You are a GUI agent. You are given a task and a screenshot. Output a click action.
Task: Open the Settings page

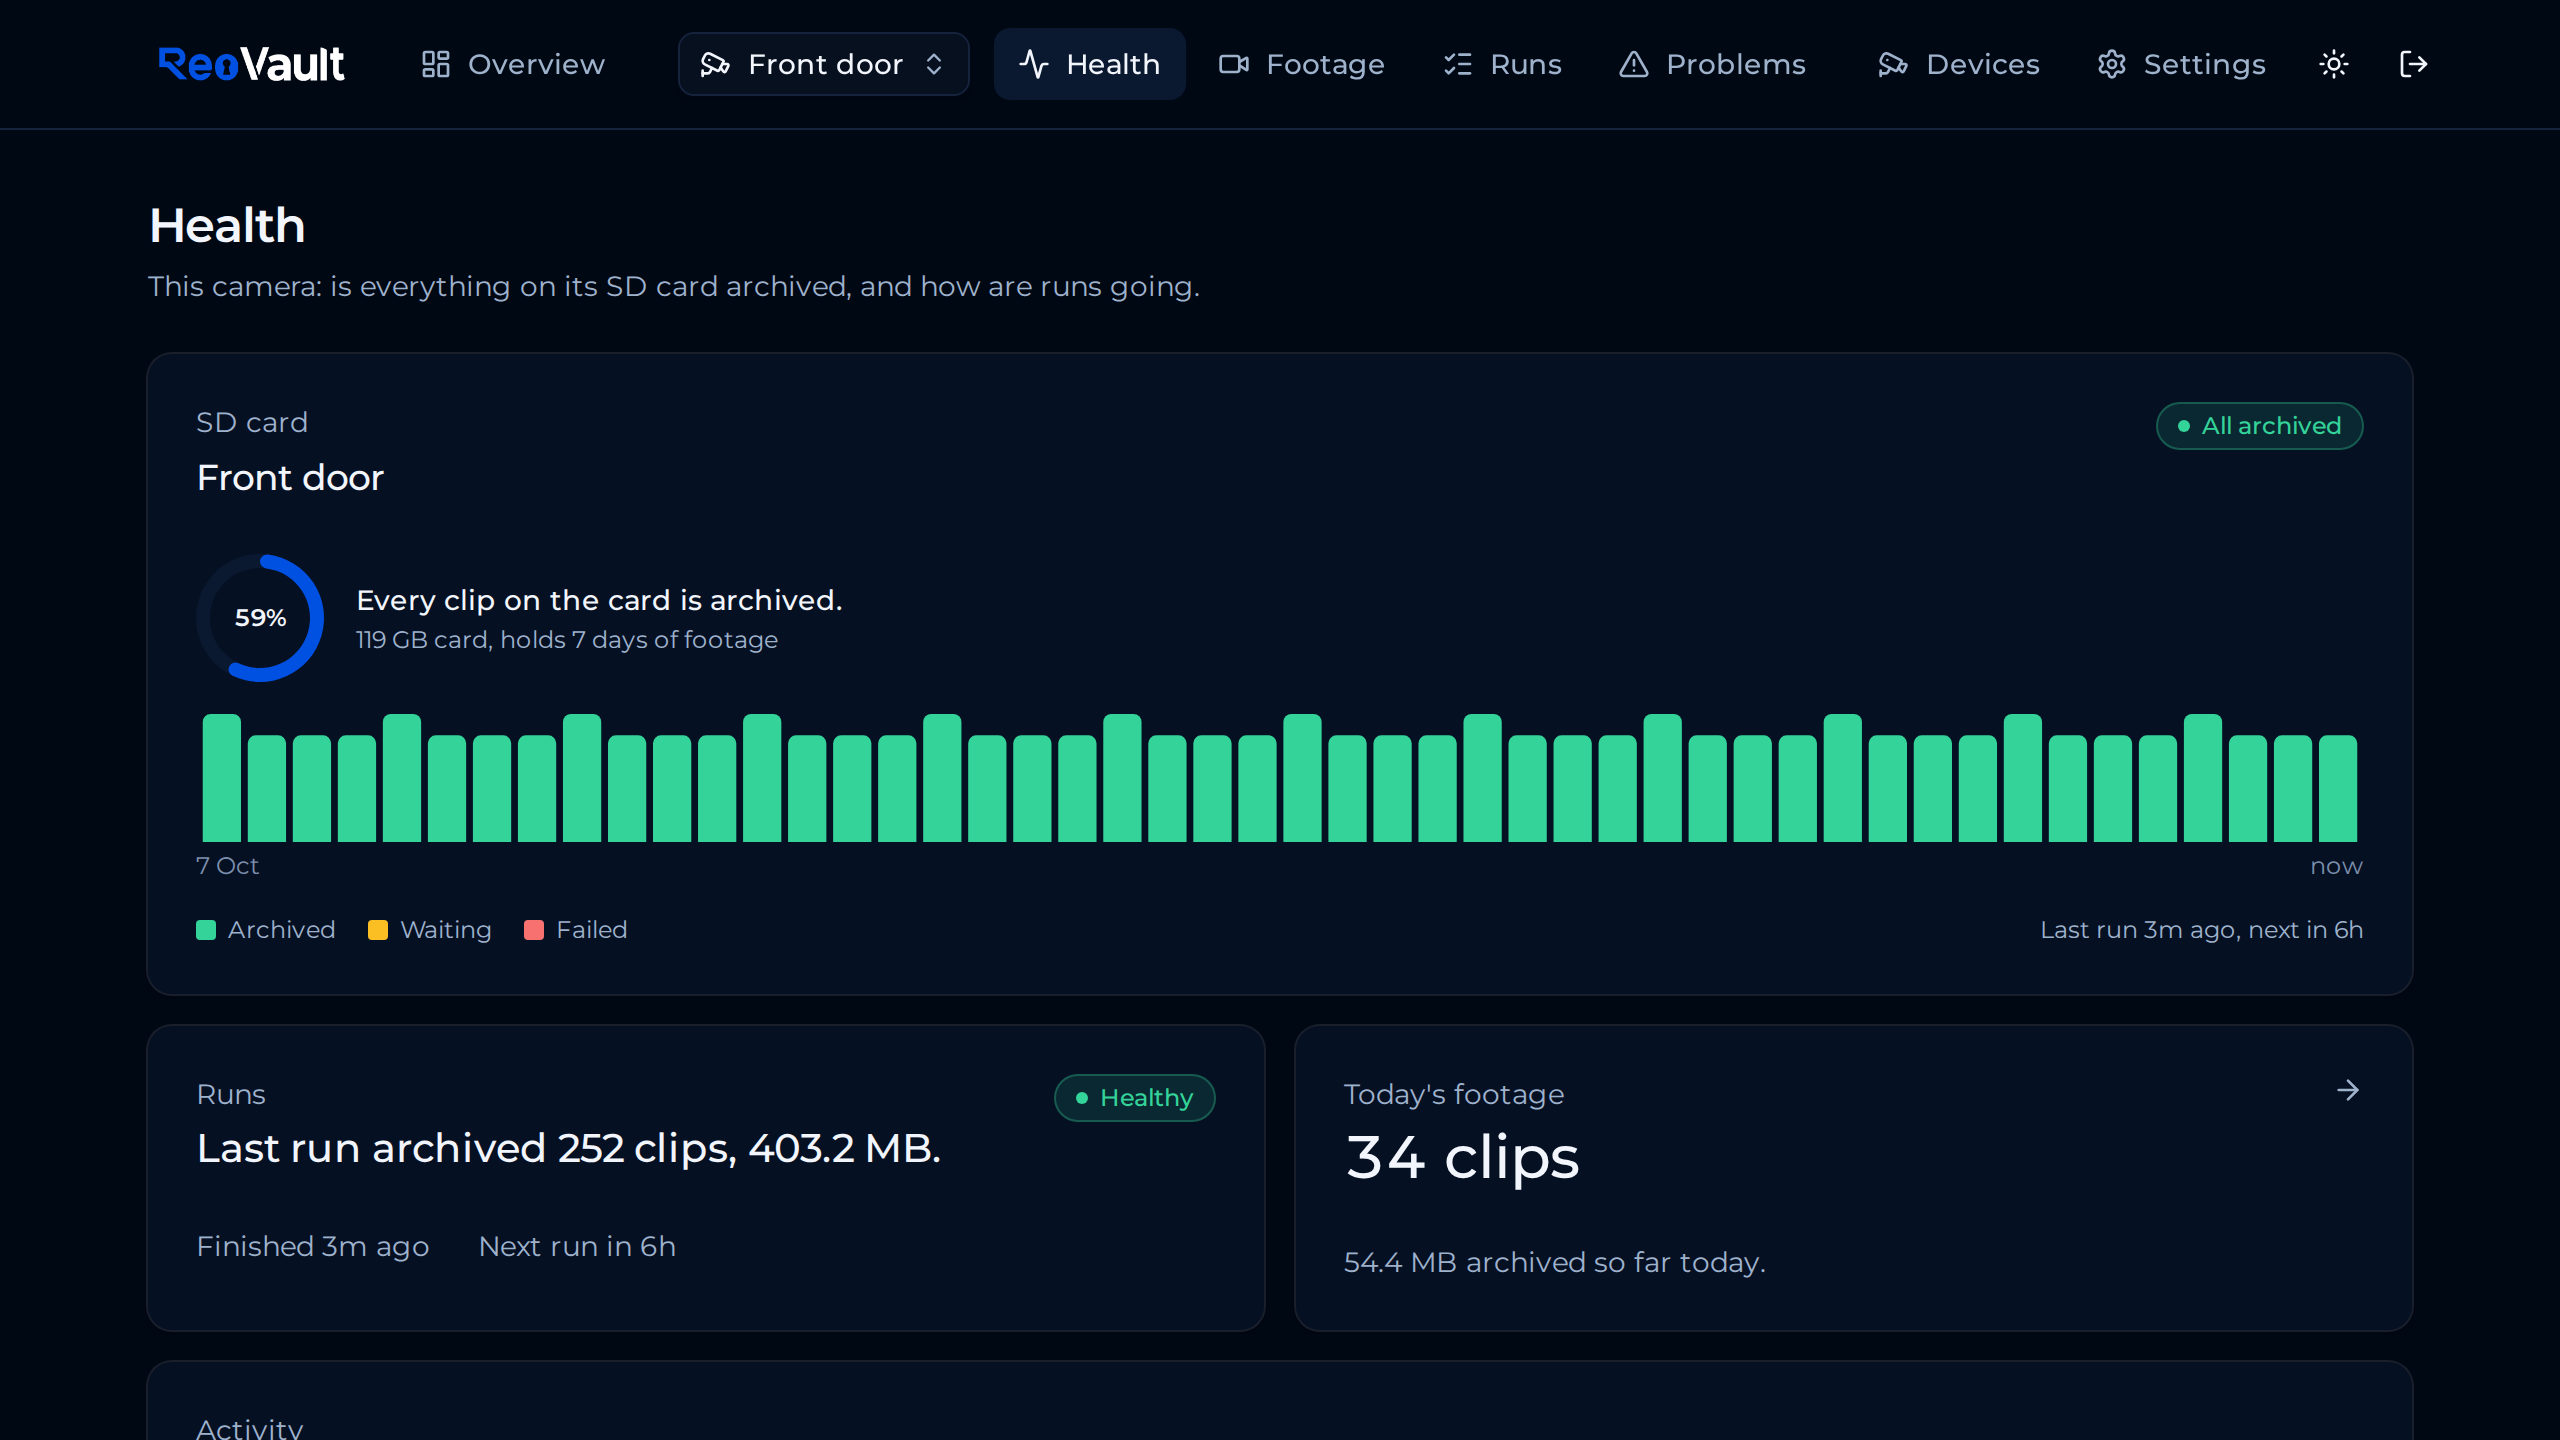click(x=2182, y=64)
